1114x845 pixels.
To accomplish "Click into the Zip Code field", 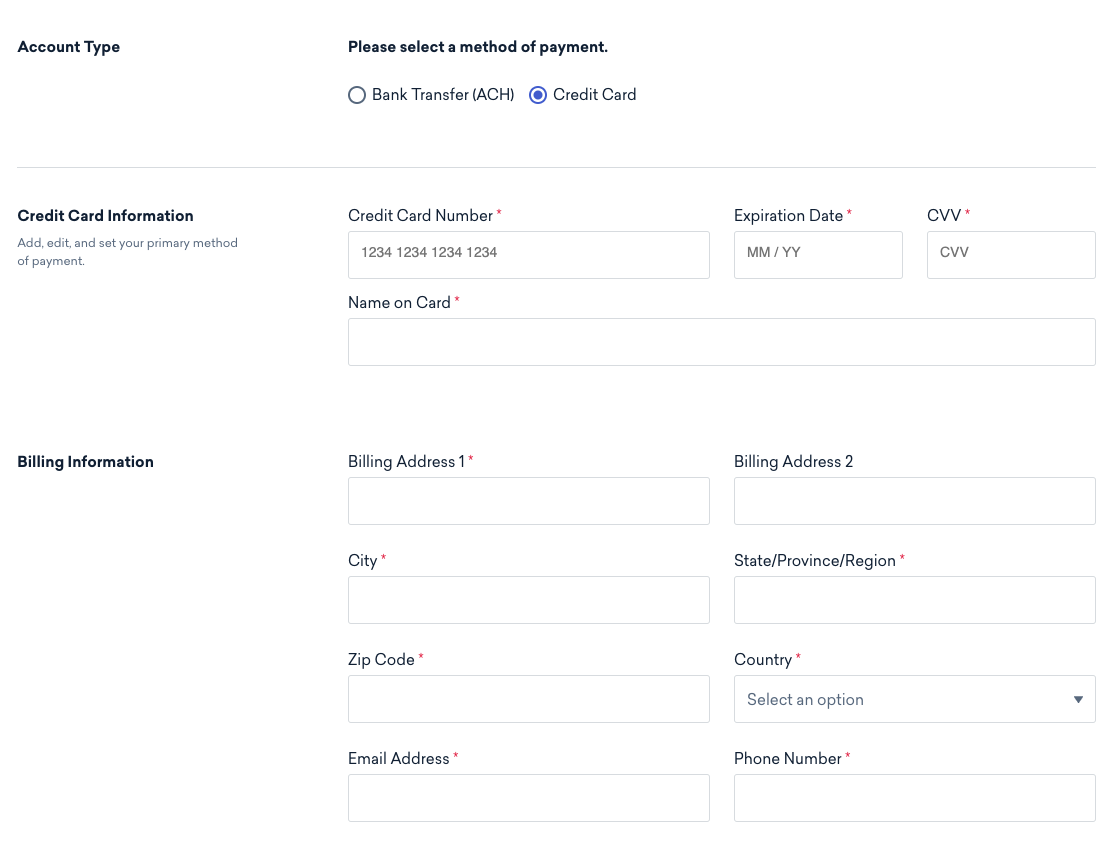I will pos(528,698).
